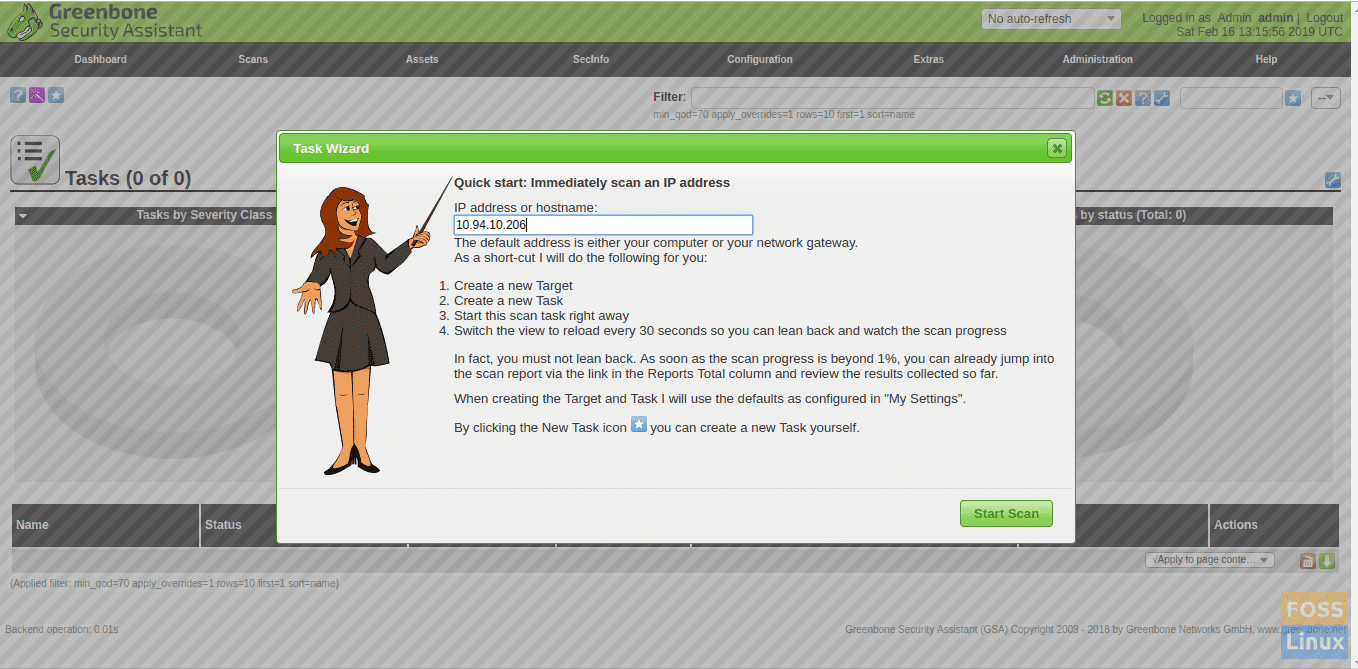This screenshot has width=1358, height=669.
Task: Click the 'Sat Feb 16 13:15:56 2019 UTC' timestamp
Action: [x=1260, y=32]
